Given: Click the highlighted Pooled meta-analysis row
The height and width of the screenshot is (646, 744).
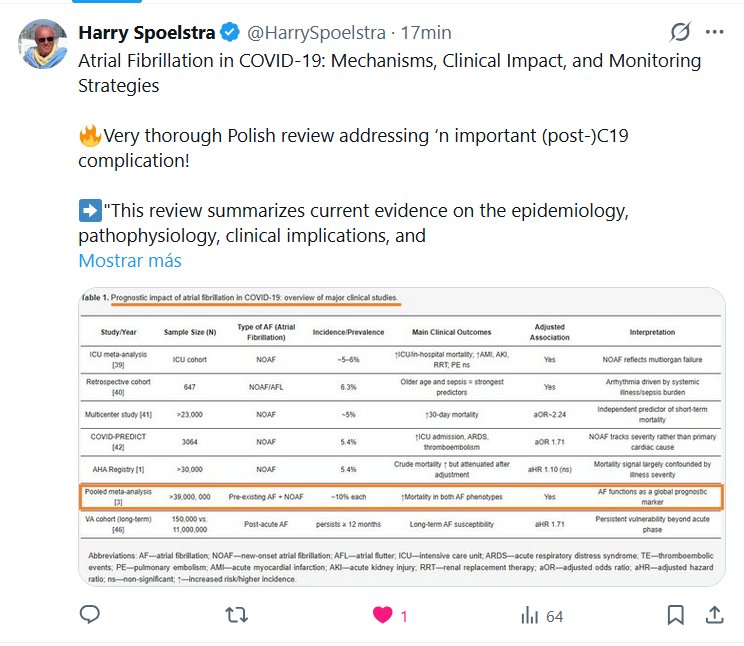Looking at the screenshot, I should click(410, 497).
